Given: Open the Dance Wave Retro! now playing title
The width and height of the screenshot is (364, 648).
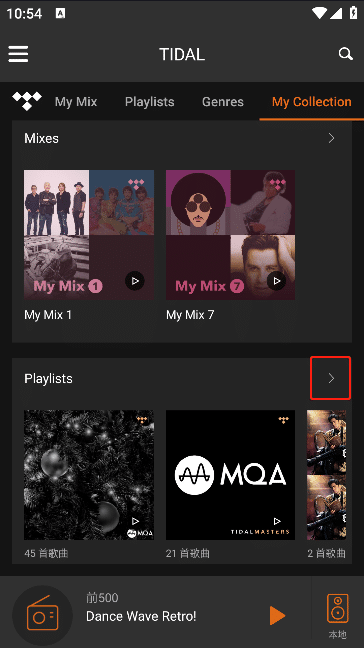Looking at the screenshot, I should click(x=141, y=616).
